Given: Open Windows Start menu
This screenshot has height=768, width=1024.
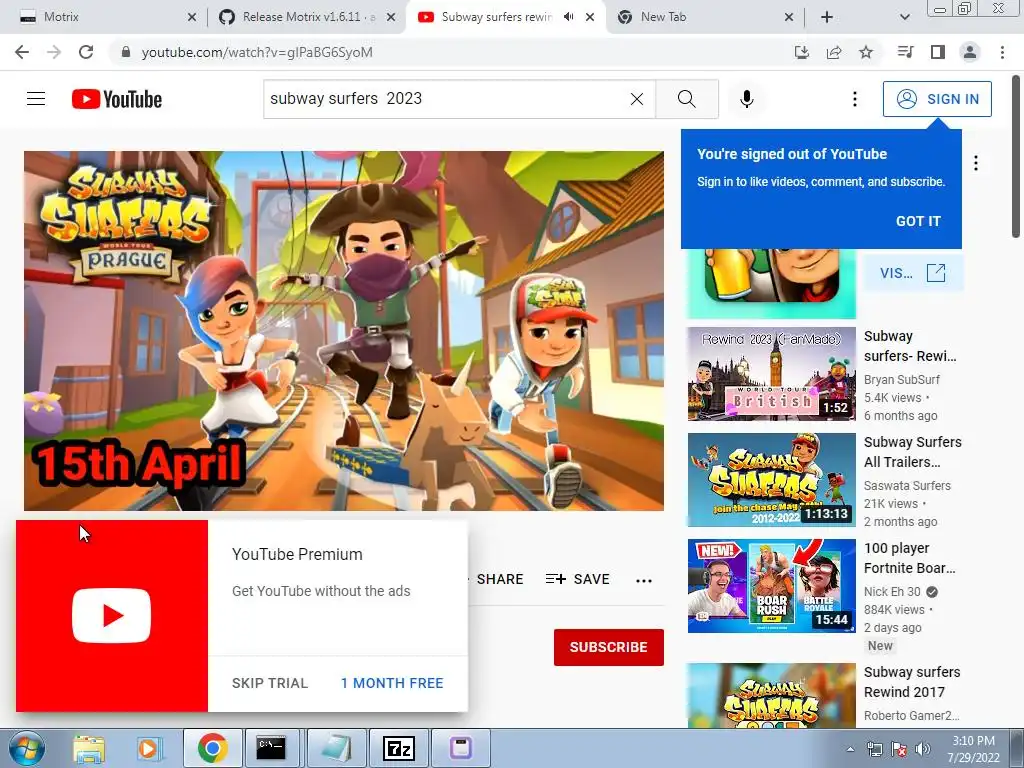Looking at the screenshot, I should tap(27, 749).
